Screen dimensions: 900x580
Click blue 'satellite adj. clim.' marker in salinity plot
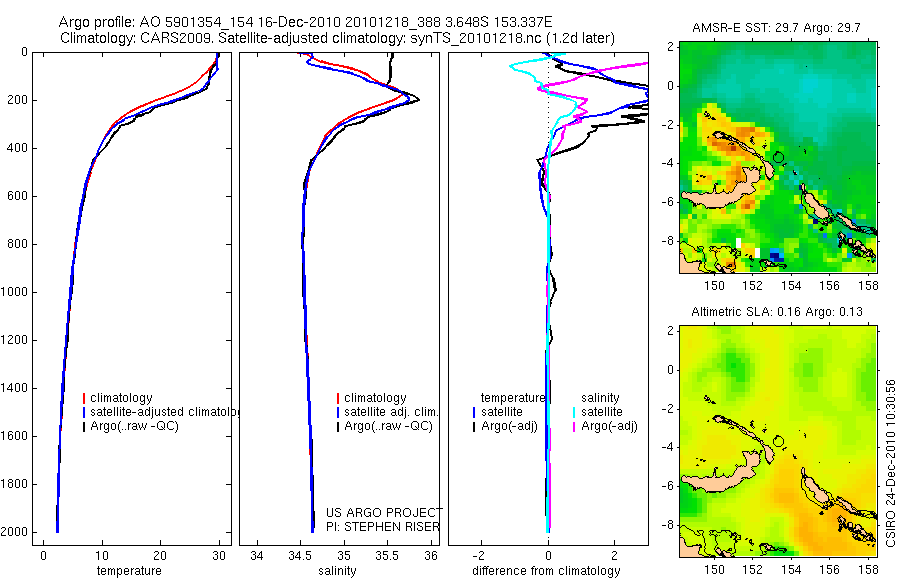[x=338, y=412]
